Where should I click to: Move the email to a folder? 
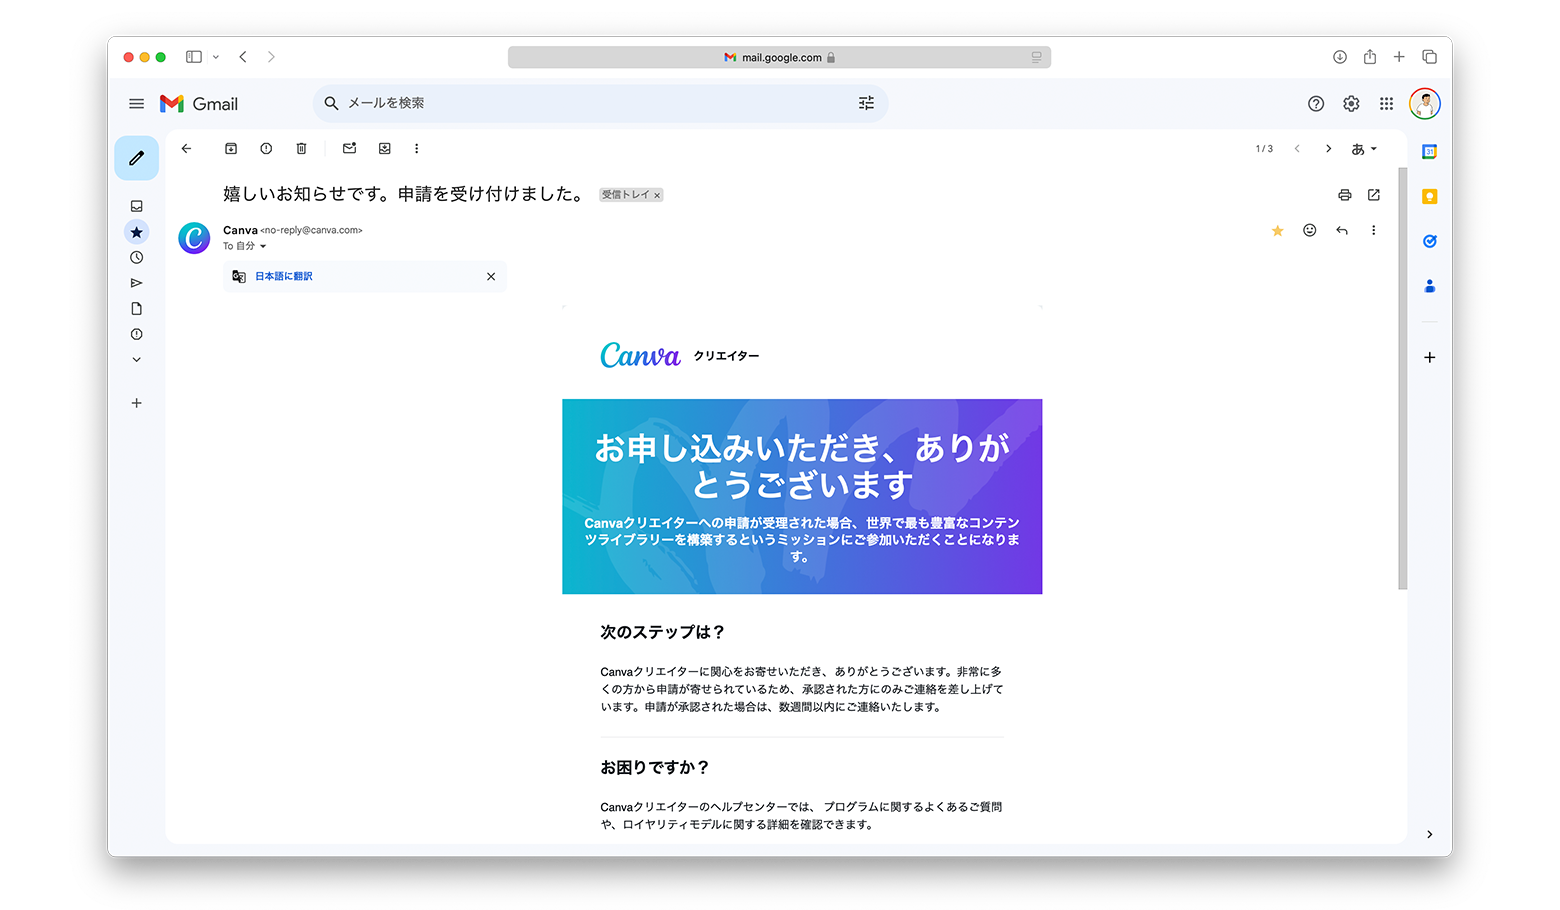click(384, 149)
